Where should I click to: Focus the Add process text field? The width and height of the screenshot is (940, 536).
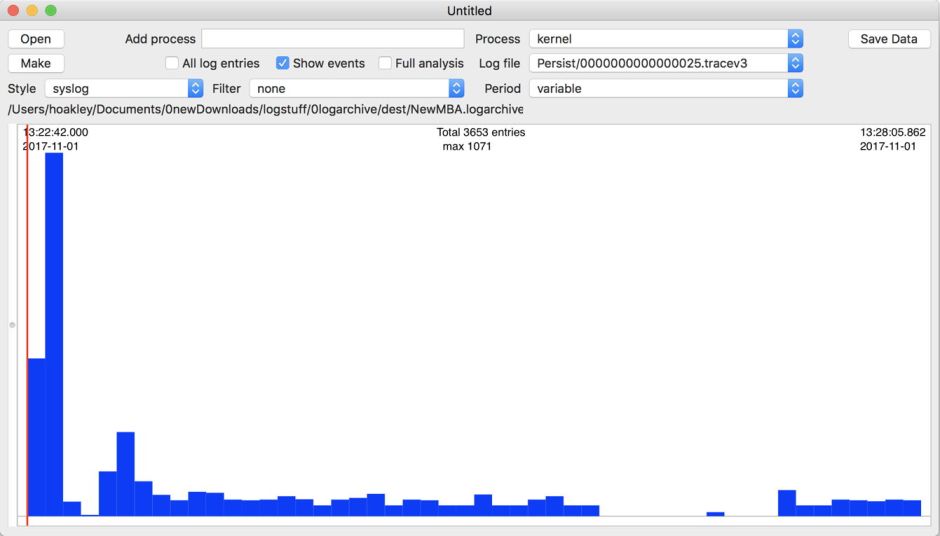coord(333,39)
